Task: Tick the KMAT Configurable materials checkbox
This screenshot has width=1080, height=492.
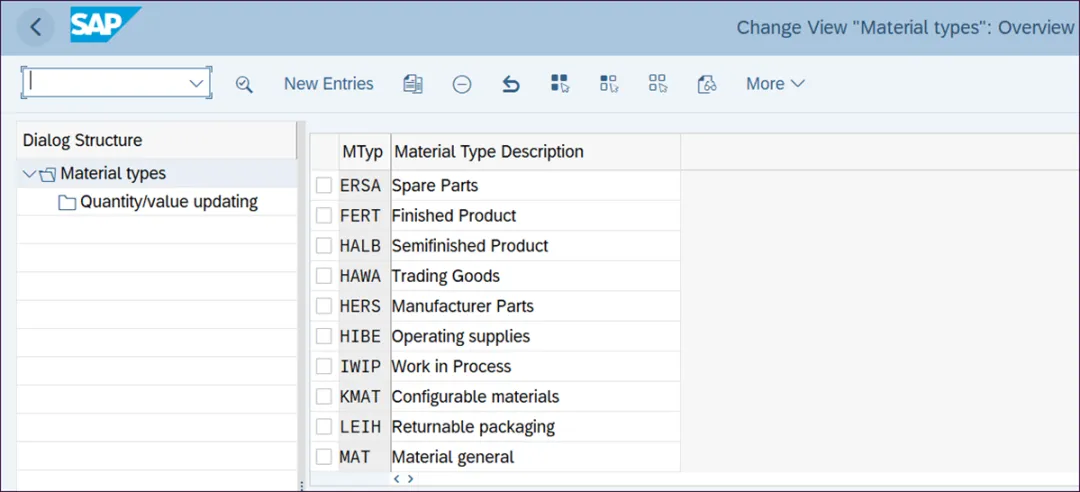Action: [324, 396]
